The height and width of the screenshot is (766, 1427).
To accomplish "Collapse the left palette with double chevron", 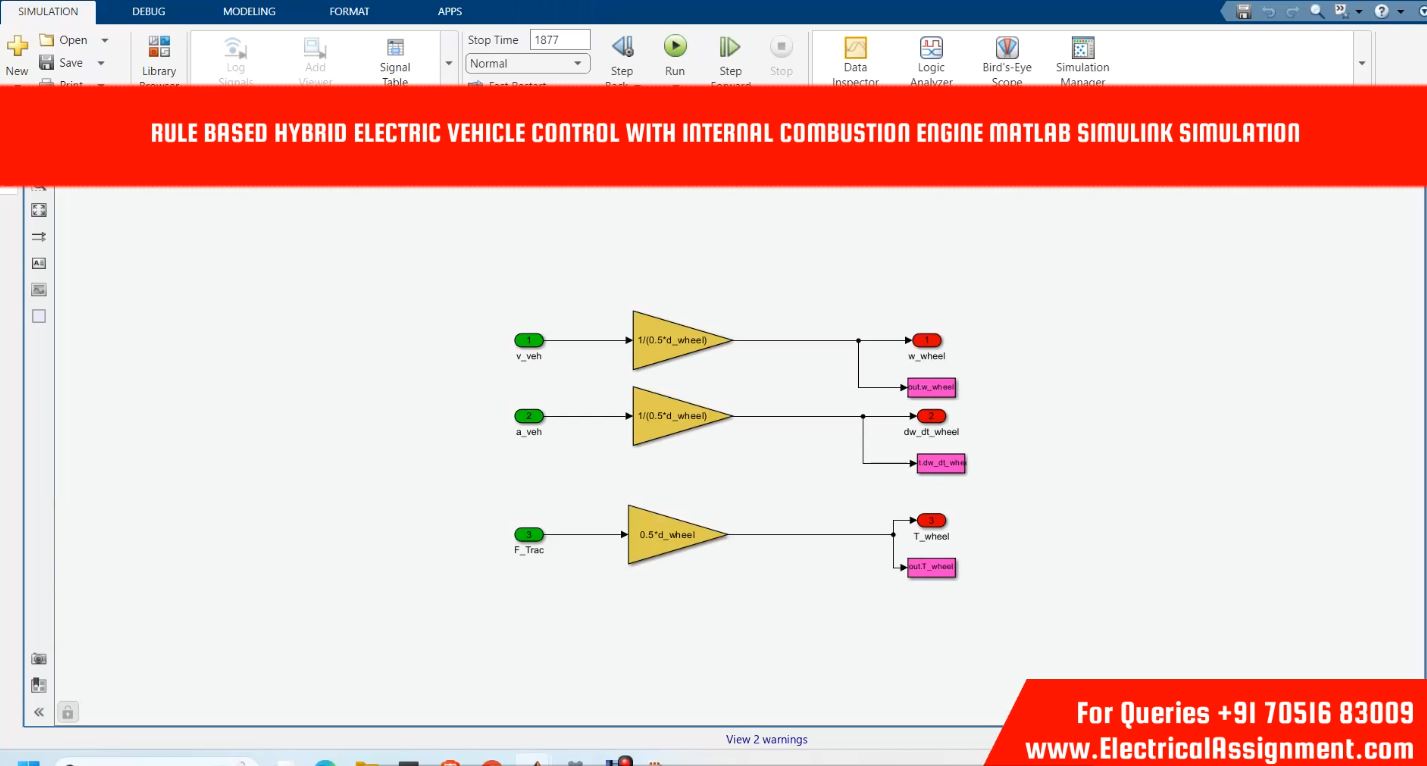I will tap(39, 712).
